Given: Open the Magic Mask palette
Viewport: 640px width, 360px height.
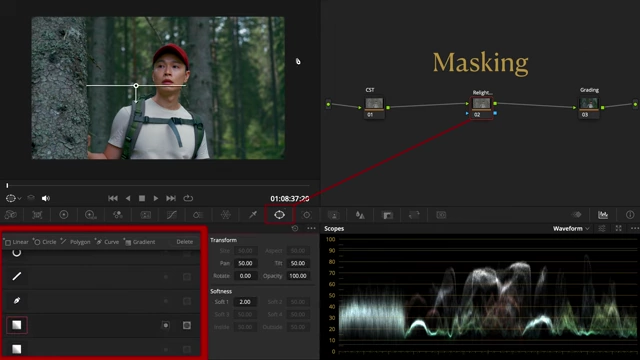Looking at the screenshot, I should click(333, 215).
